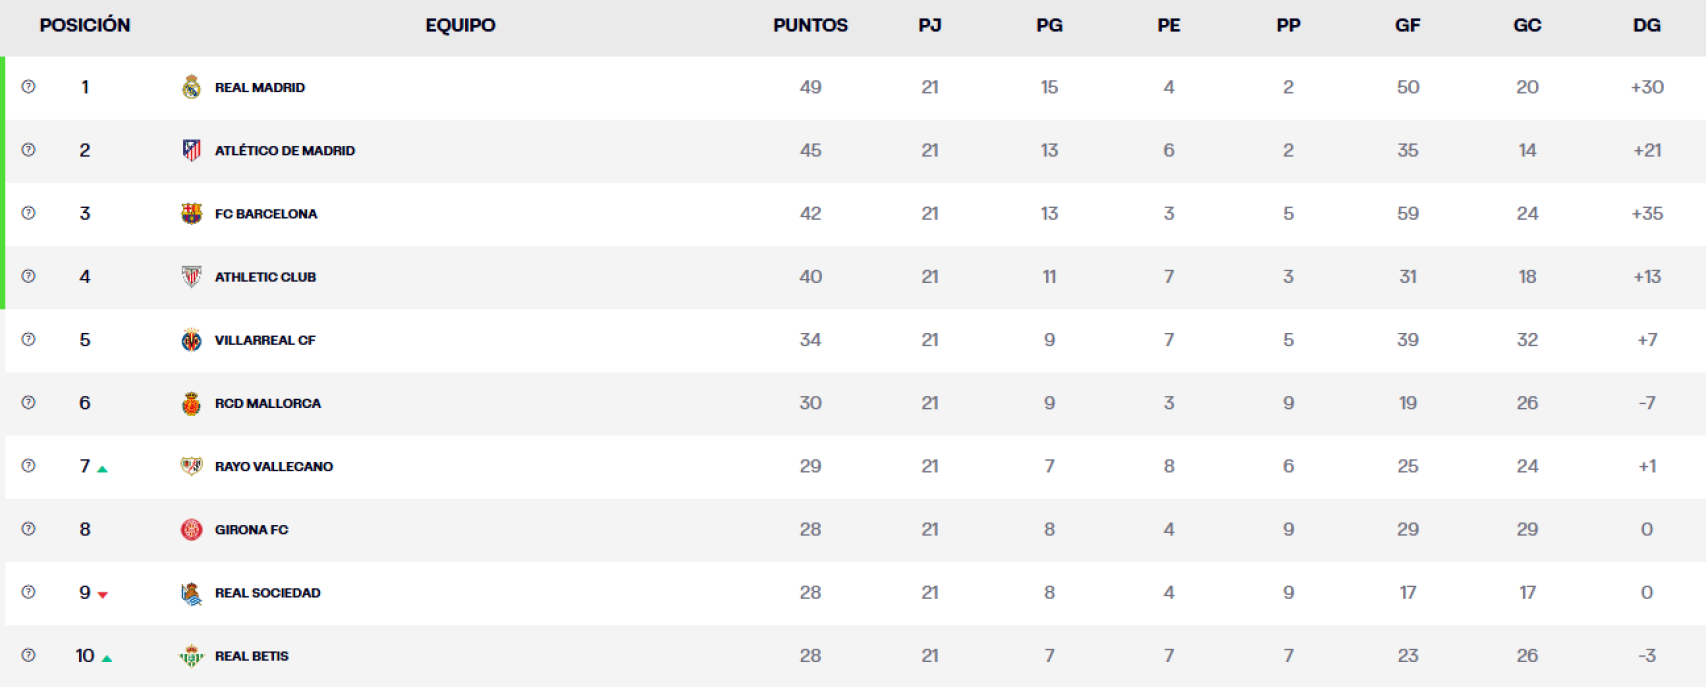Screen dimensions: 1706x687
Task: Click the Athletic Club crest icon
Action: coord(191,277)
